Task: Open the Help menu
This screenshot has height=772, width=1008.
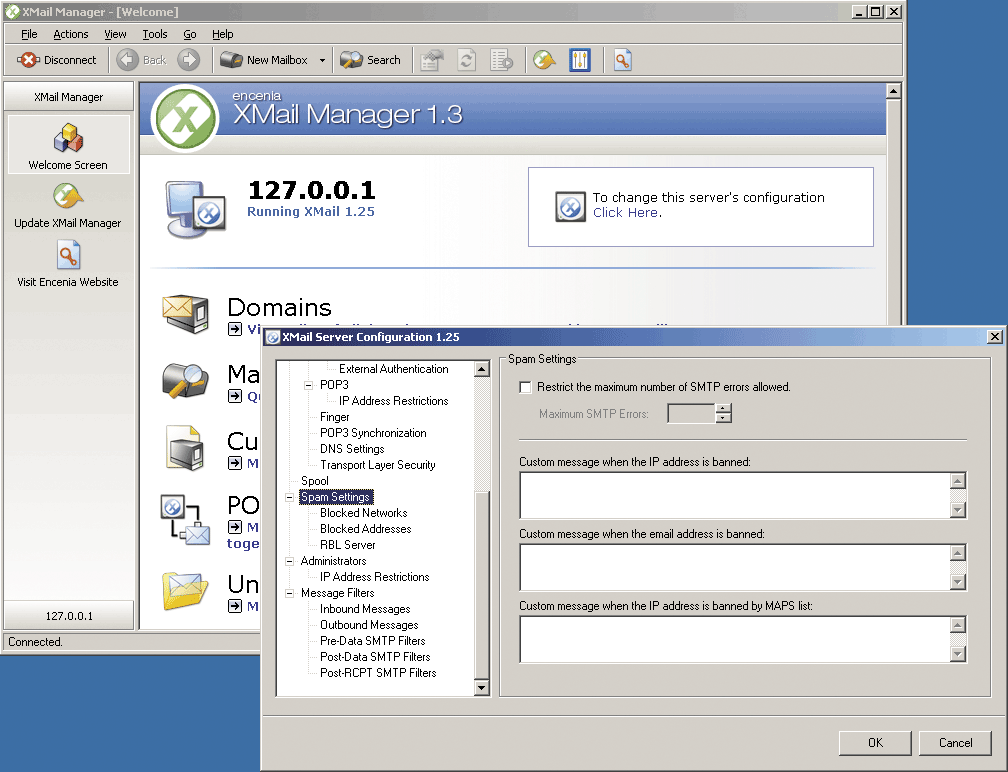Action: (222, 34)
